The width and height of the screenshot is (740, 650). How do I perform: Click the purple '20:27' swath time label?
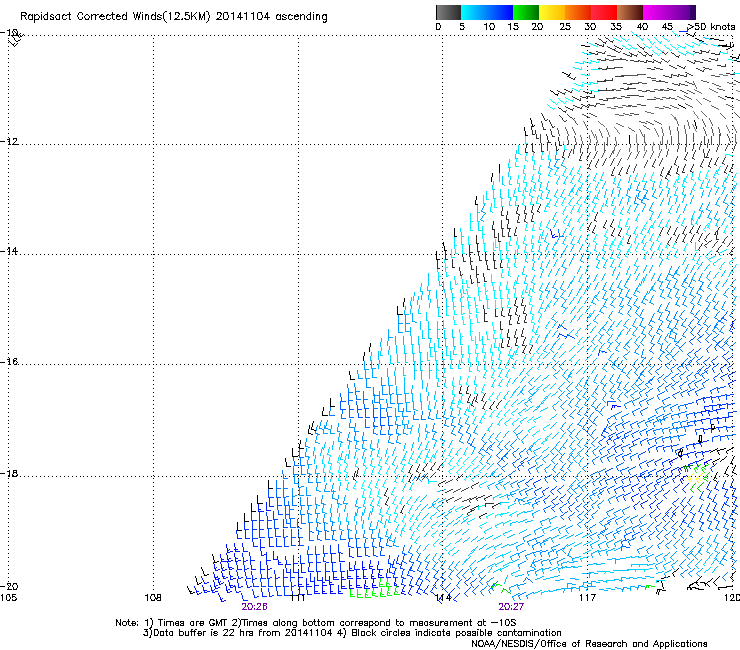511,607
